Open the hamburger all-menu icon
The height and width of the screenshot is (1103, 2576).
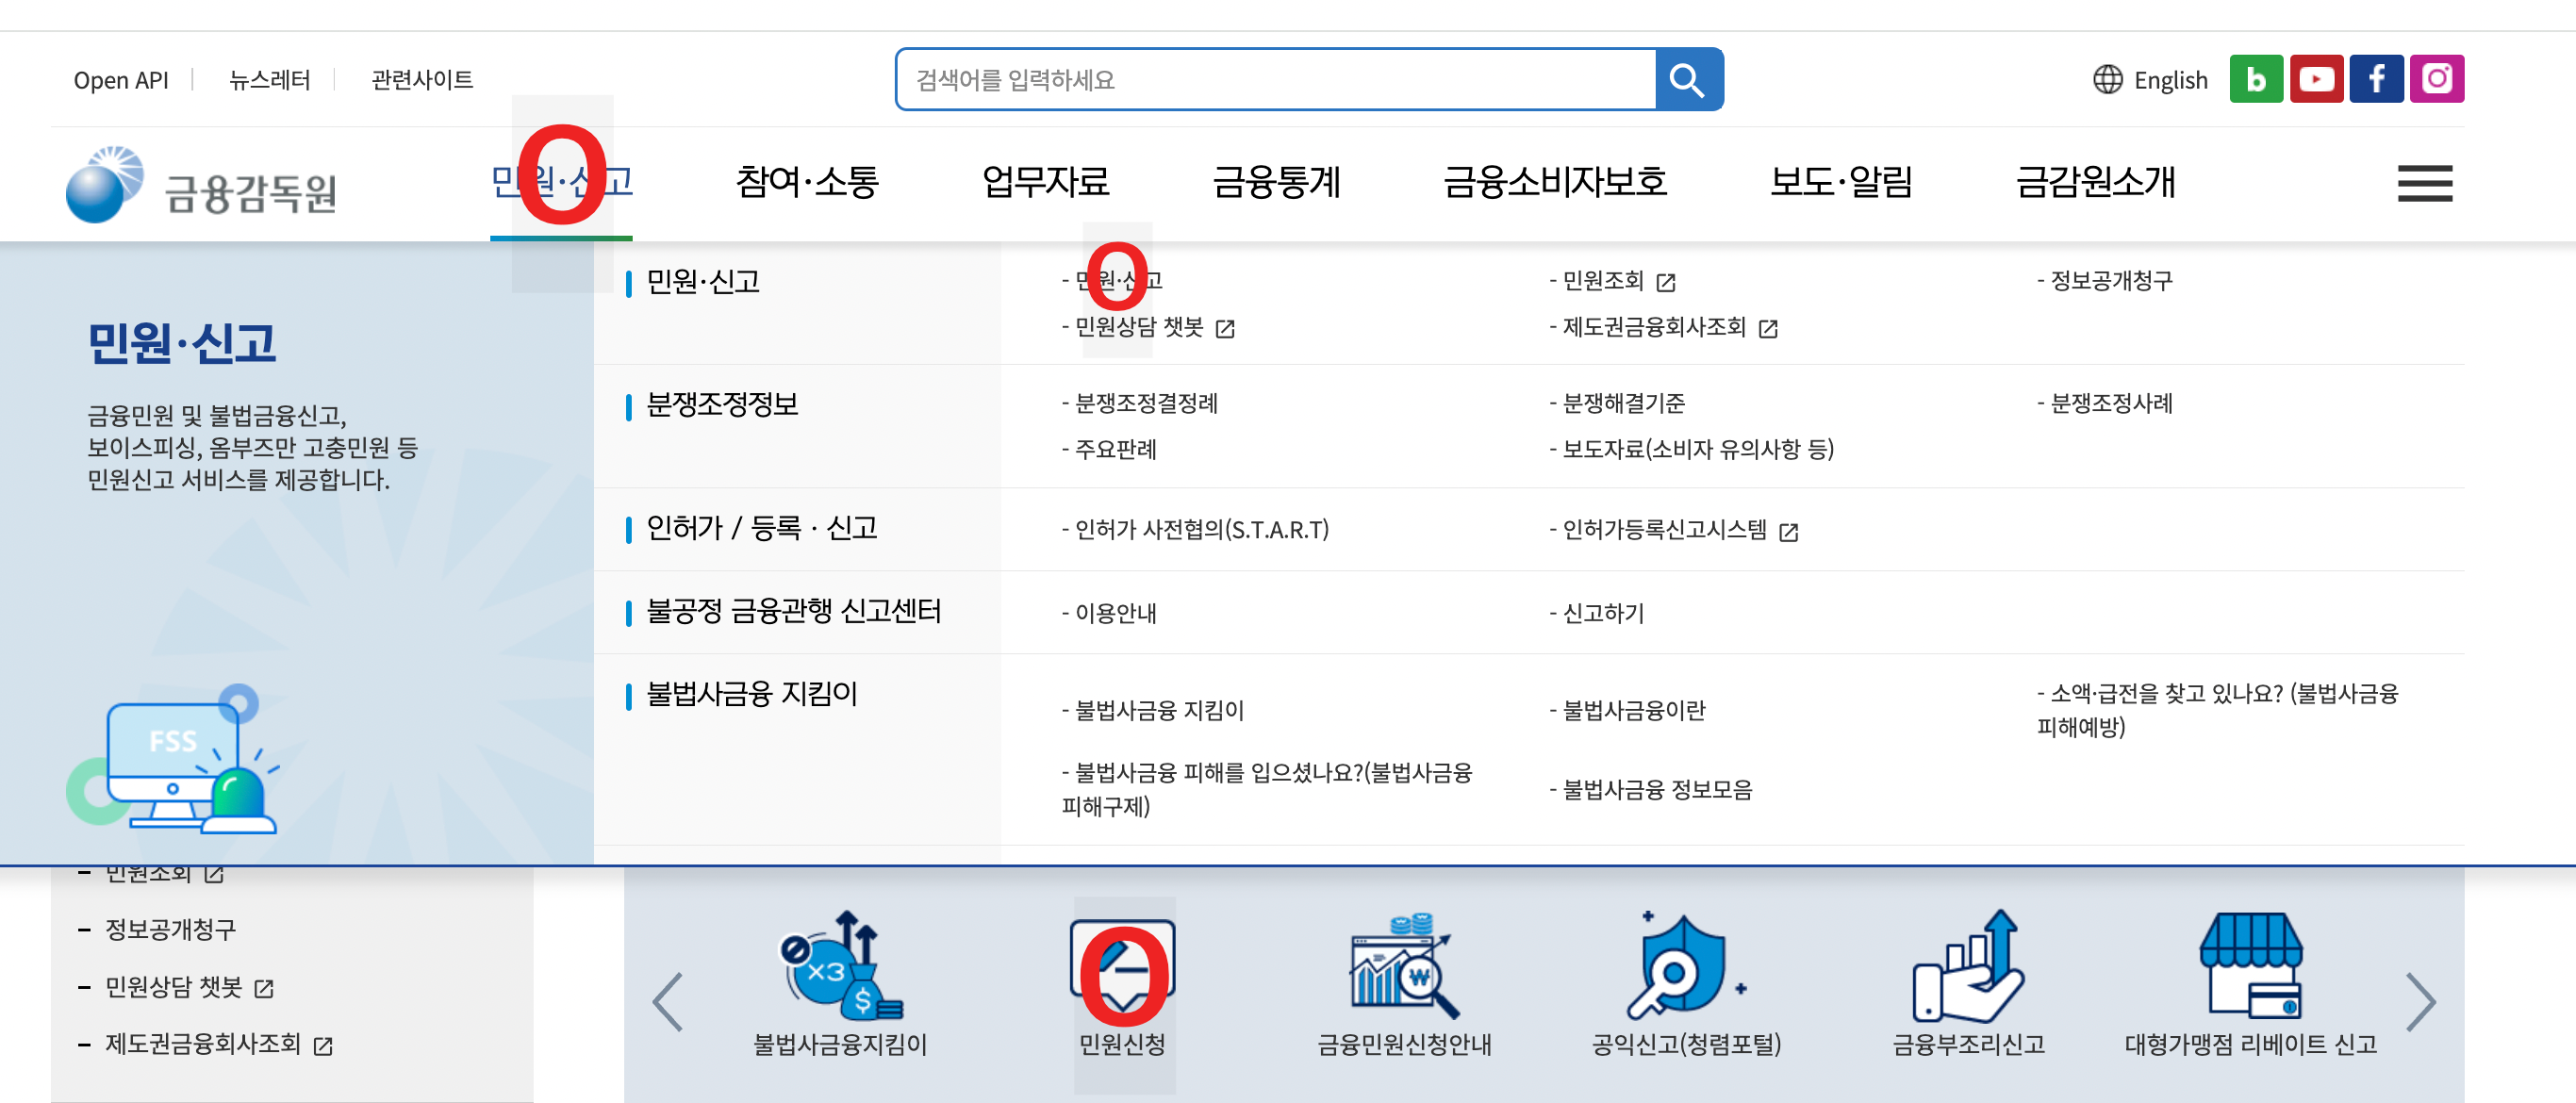(x=2424, y=183)
